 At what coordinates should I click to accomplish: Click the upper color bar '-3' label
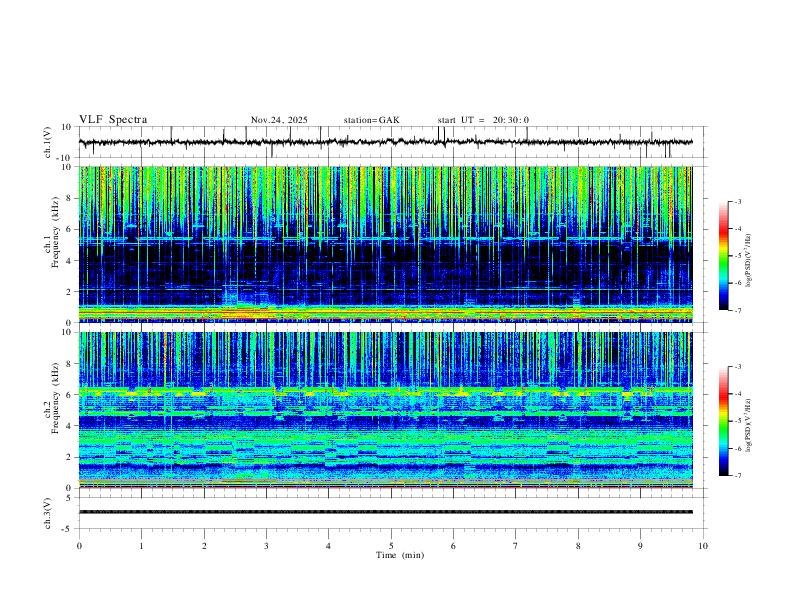[737, 201]
